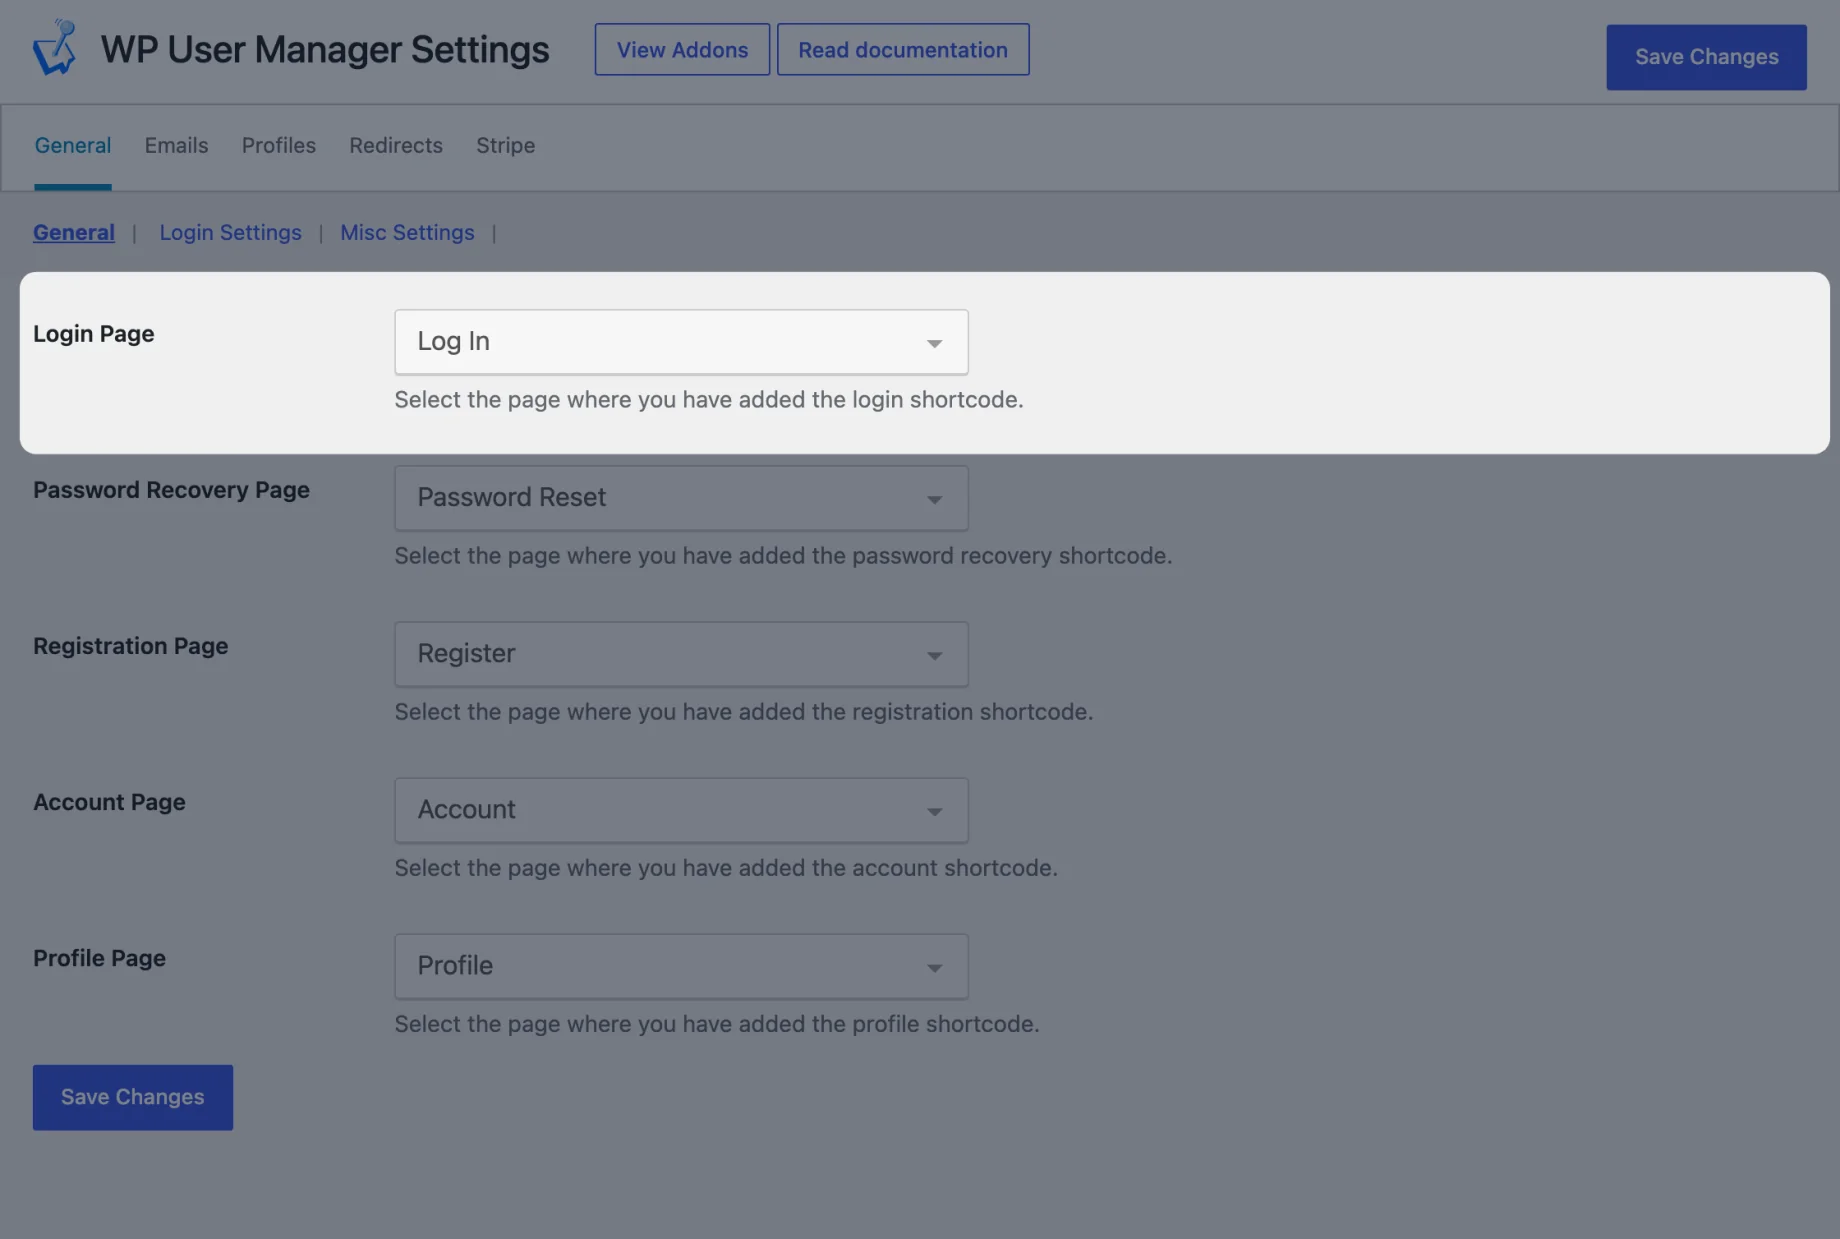
Task: Go to the Redirects tab
Action: click(396, 145)
